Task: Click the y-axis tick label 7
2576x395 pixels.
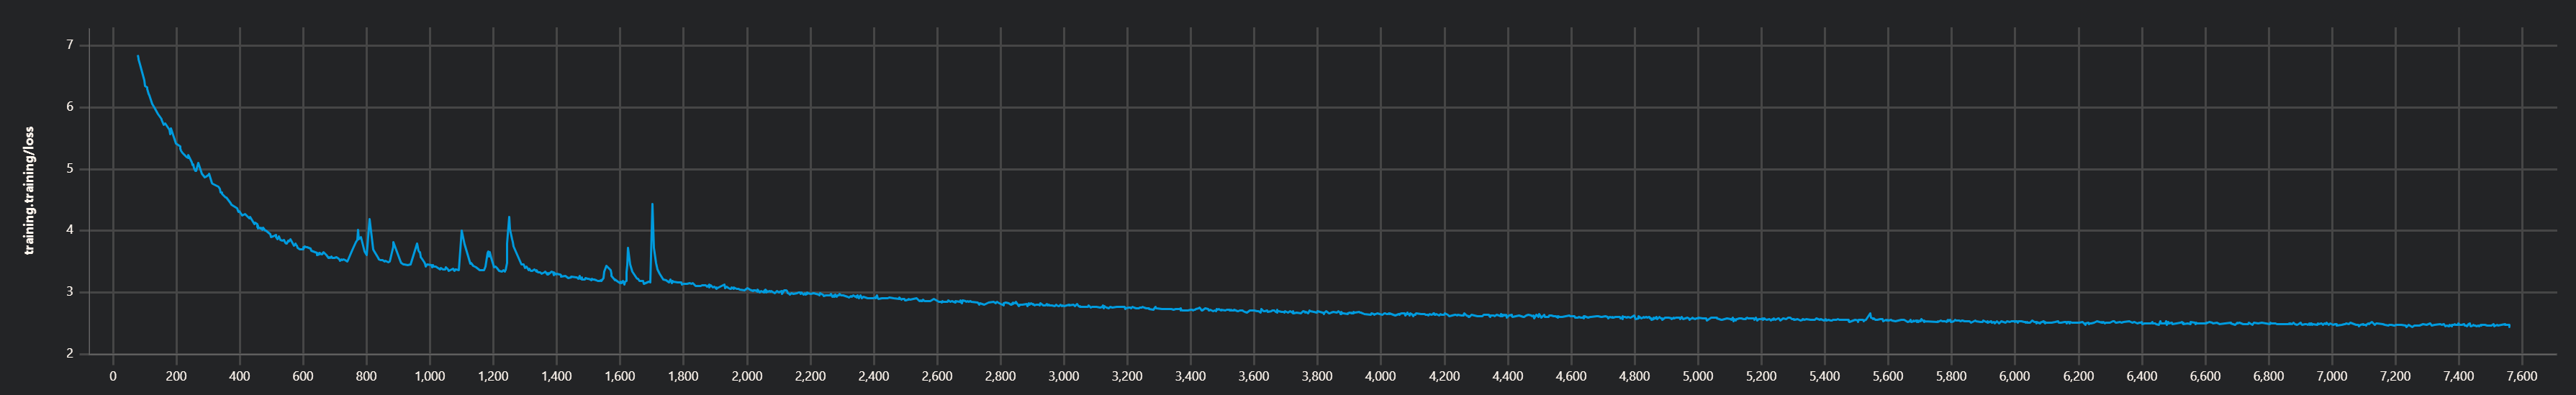Action: pos(70,45)
